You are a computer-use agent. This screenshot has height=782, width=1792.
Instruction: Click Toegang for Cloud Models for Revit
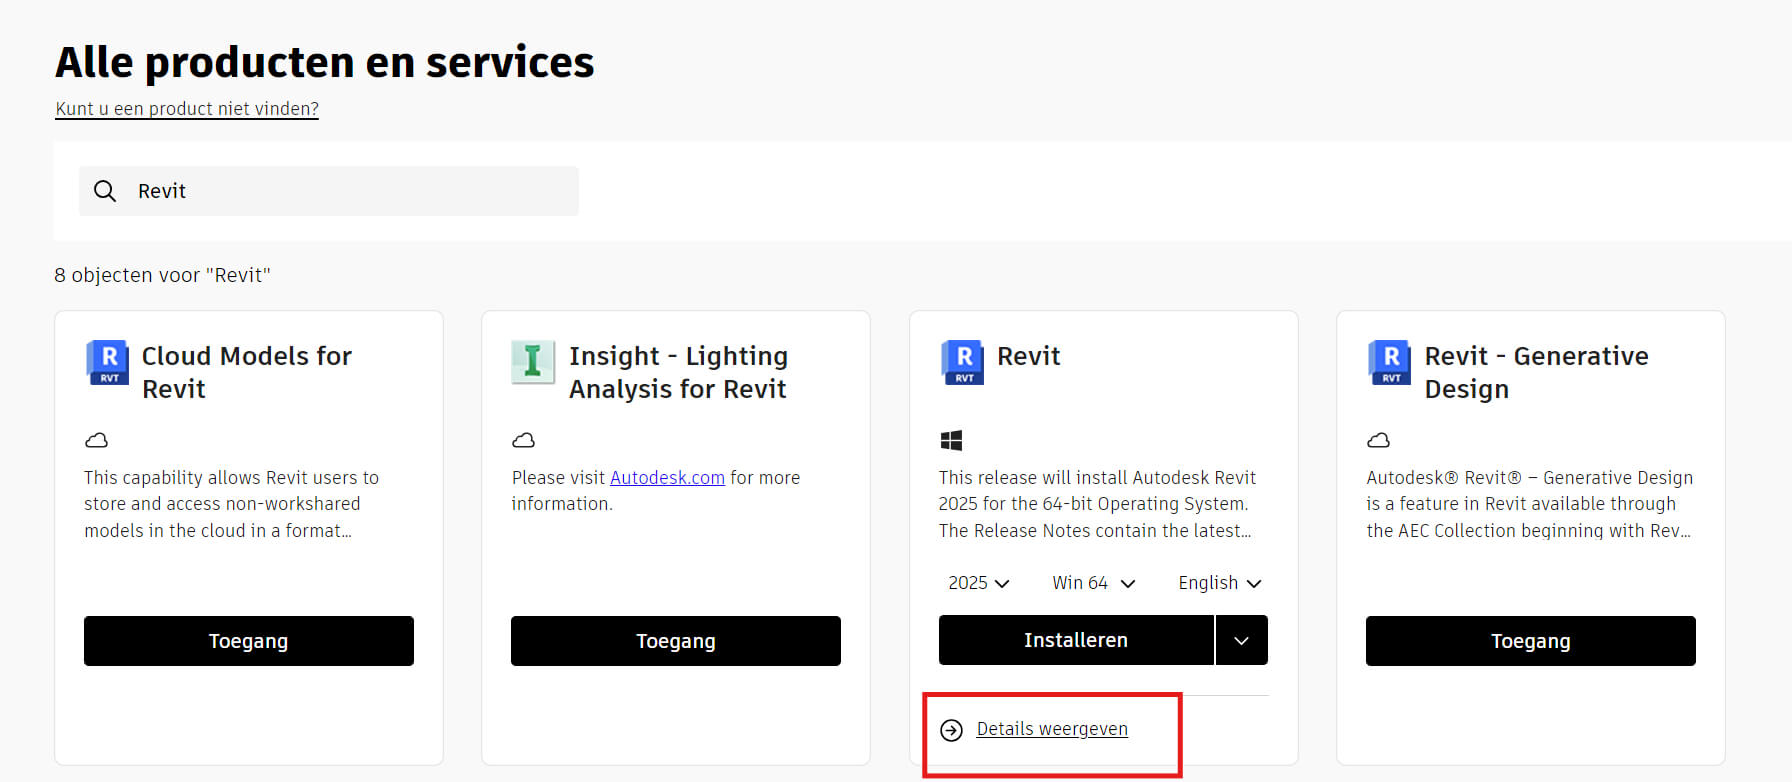pos(248,641)
